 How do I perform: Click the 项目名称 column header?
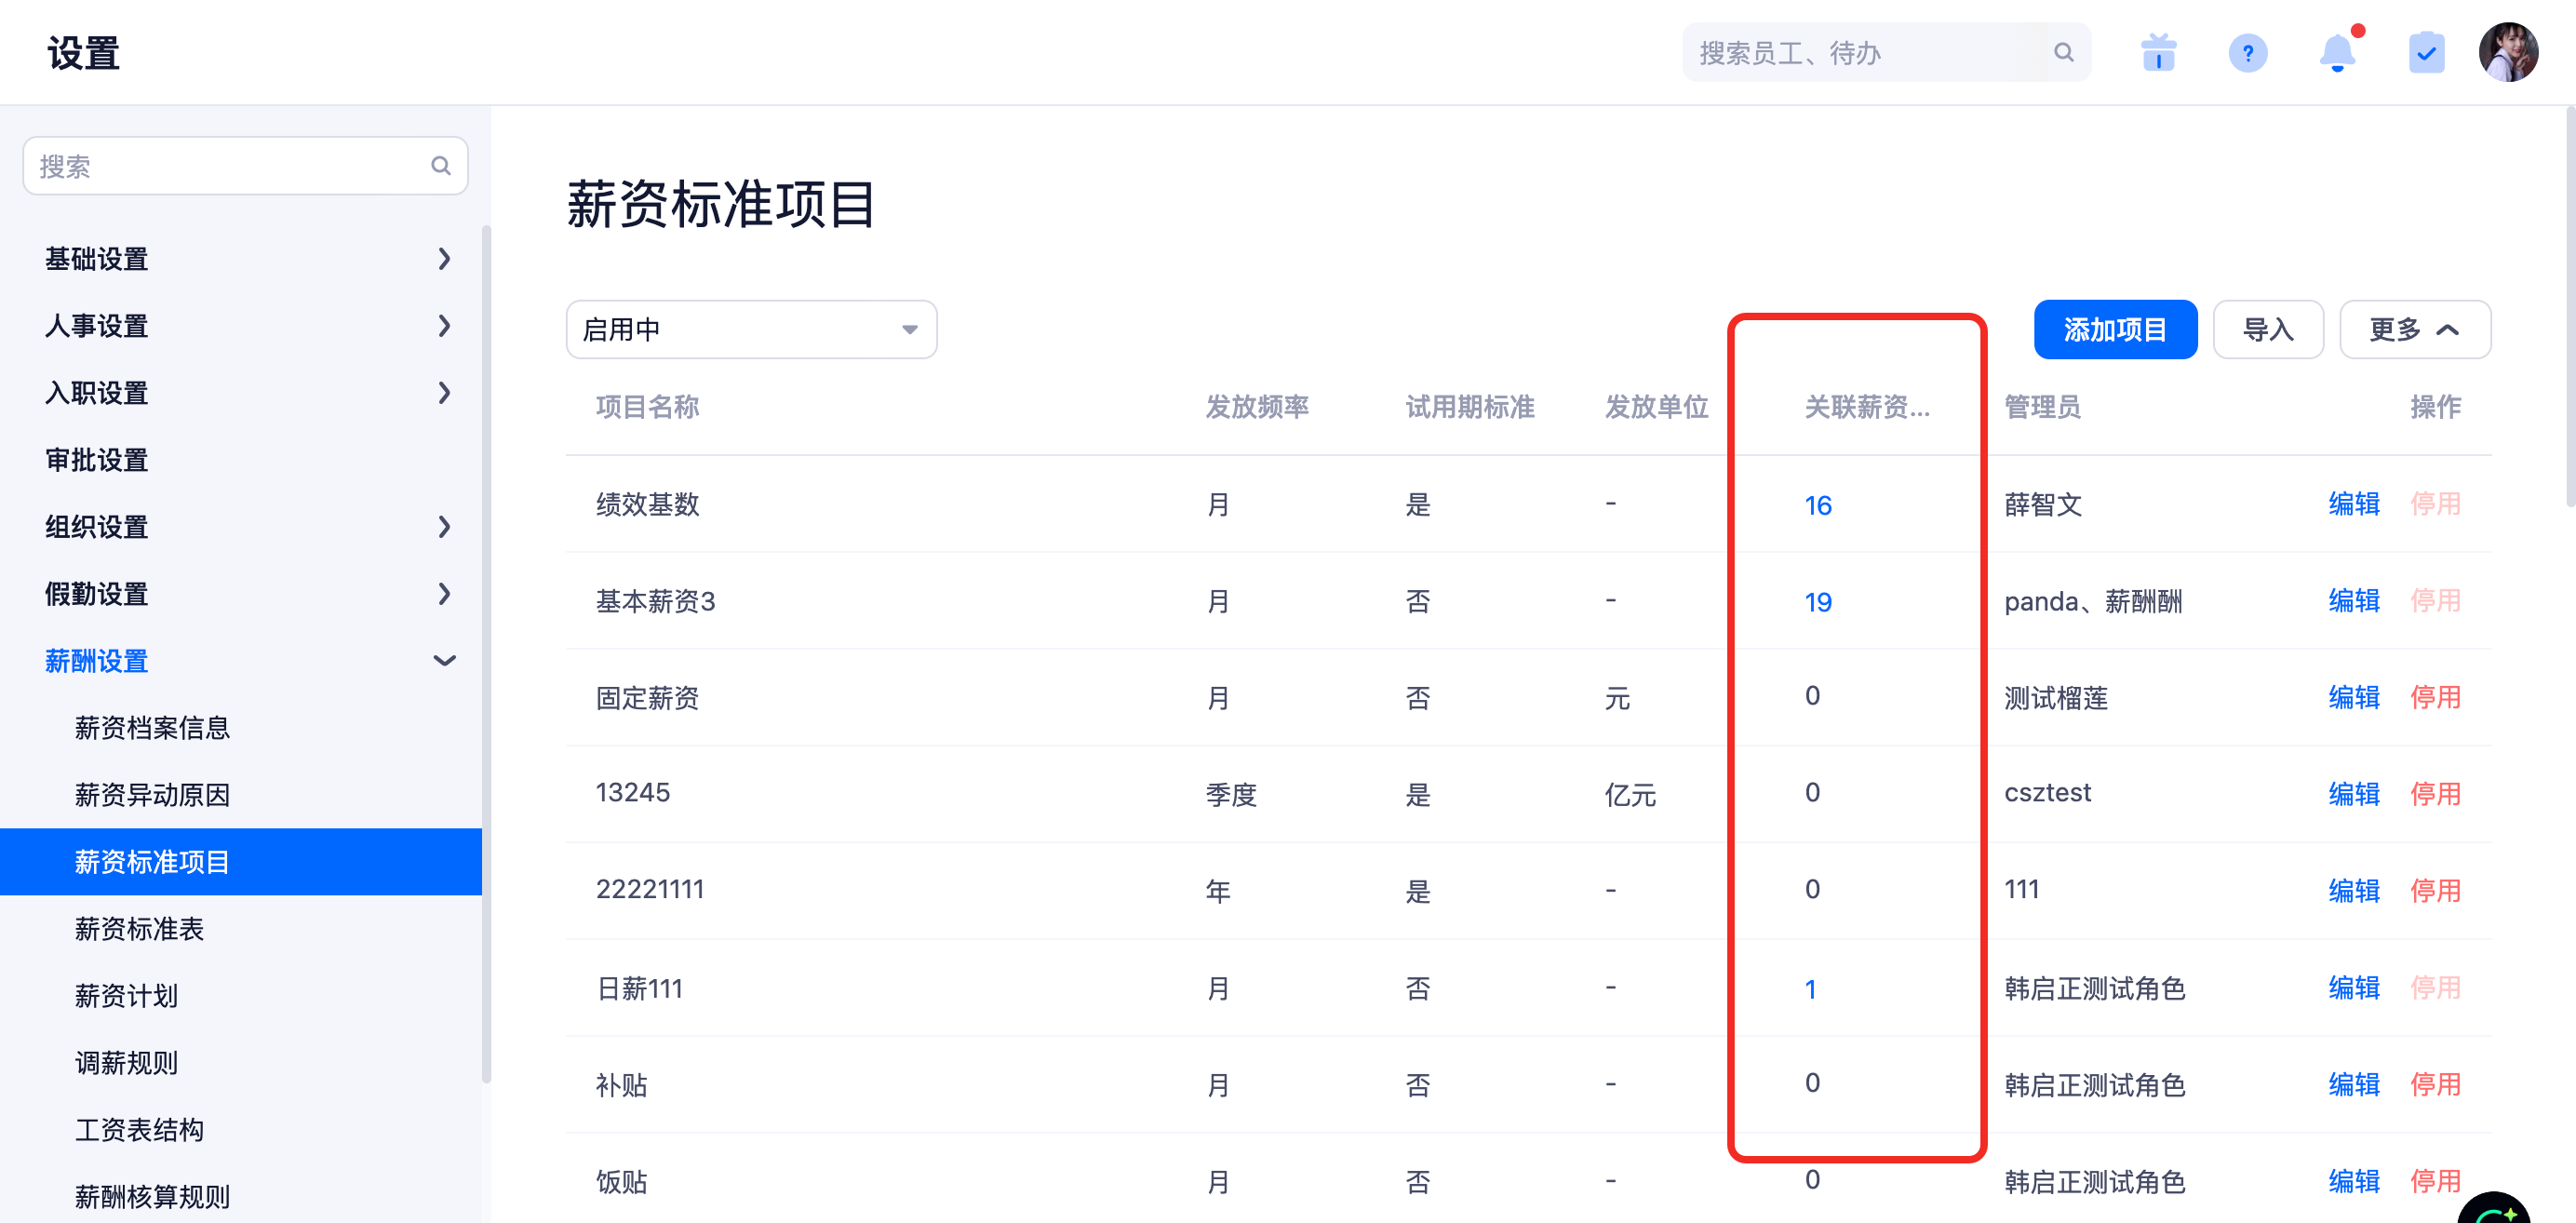tap(647, 407)
